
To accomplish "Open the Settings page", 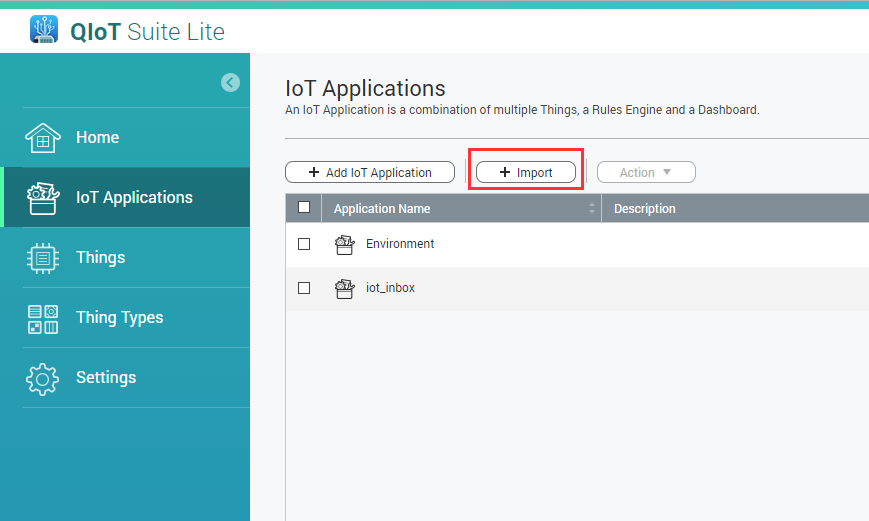I will tap(125, 377).
